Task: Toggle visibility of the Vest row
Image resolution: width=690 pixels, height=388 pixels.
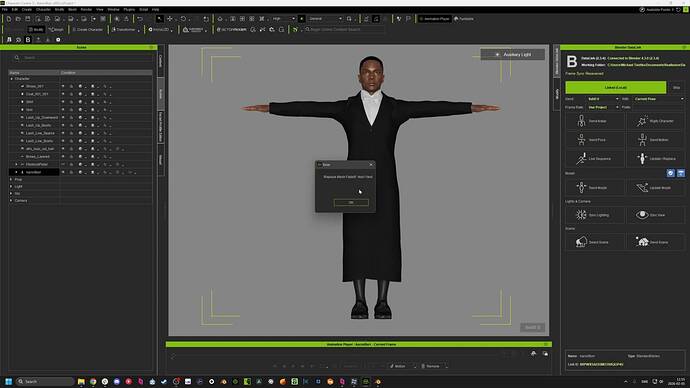Action: (63, 110)
